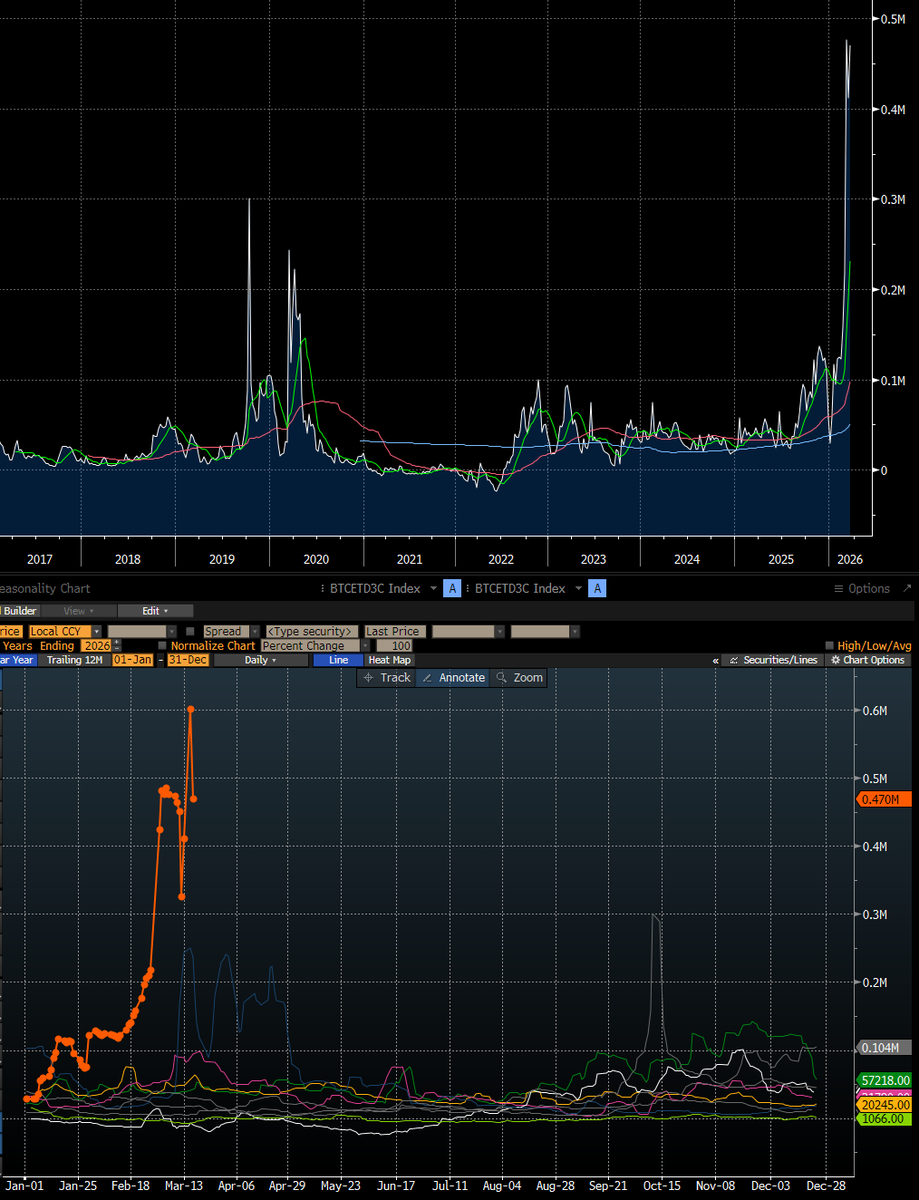Click the gray 0.104M value label
The height and width of the screenshot is (1200, 919).
[885, 1047]
